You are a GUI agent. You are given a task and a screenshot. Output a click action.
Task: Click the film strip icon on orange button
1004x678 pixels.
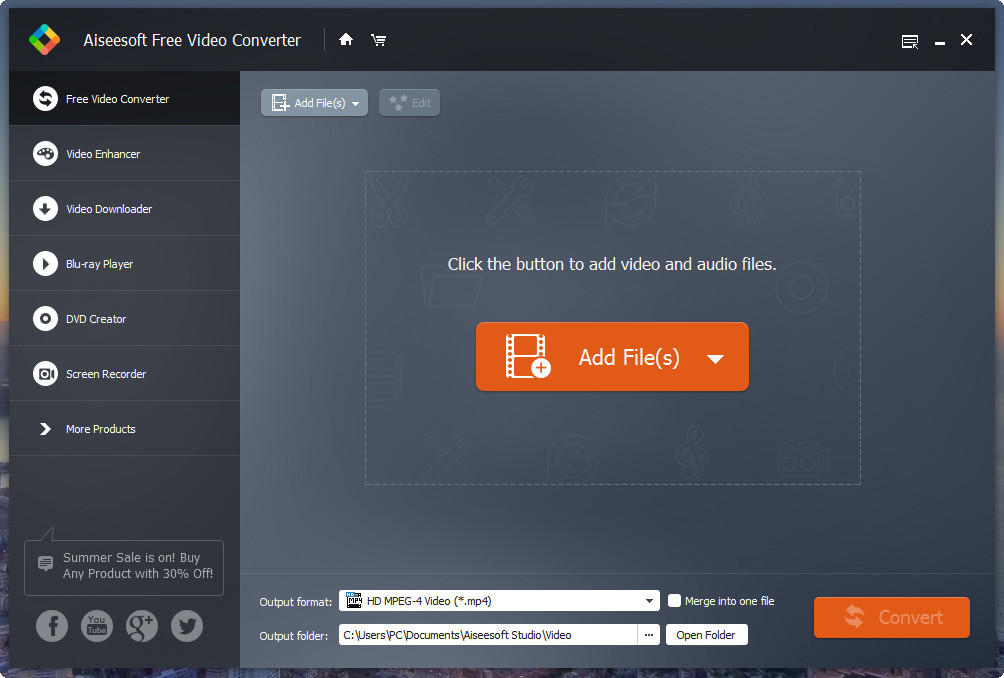528,356
